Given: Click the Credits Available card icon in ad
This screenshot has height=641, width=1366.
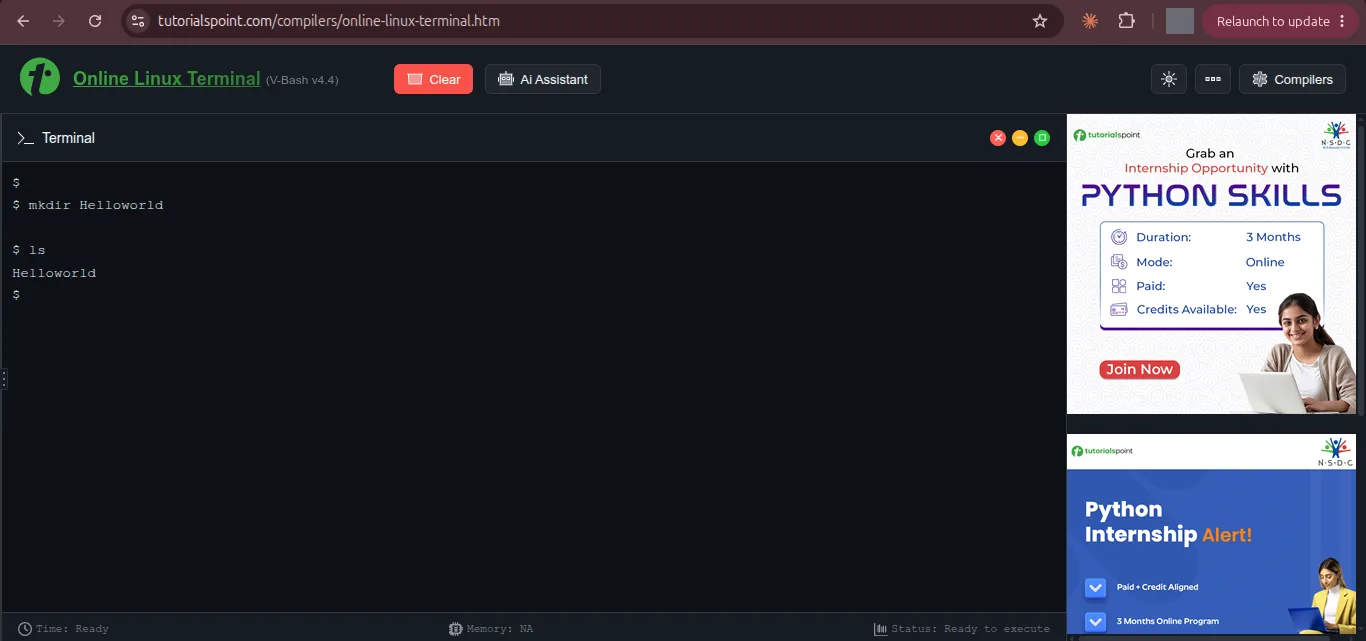Looking at the screenshot, I should (x=1119, y=309).
